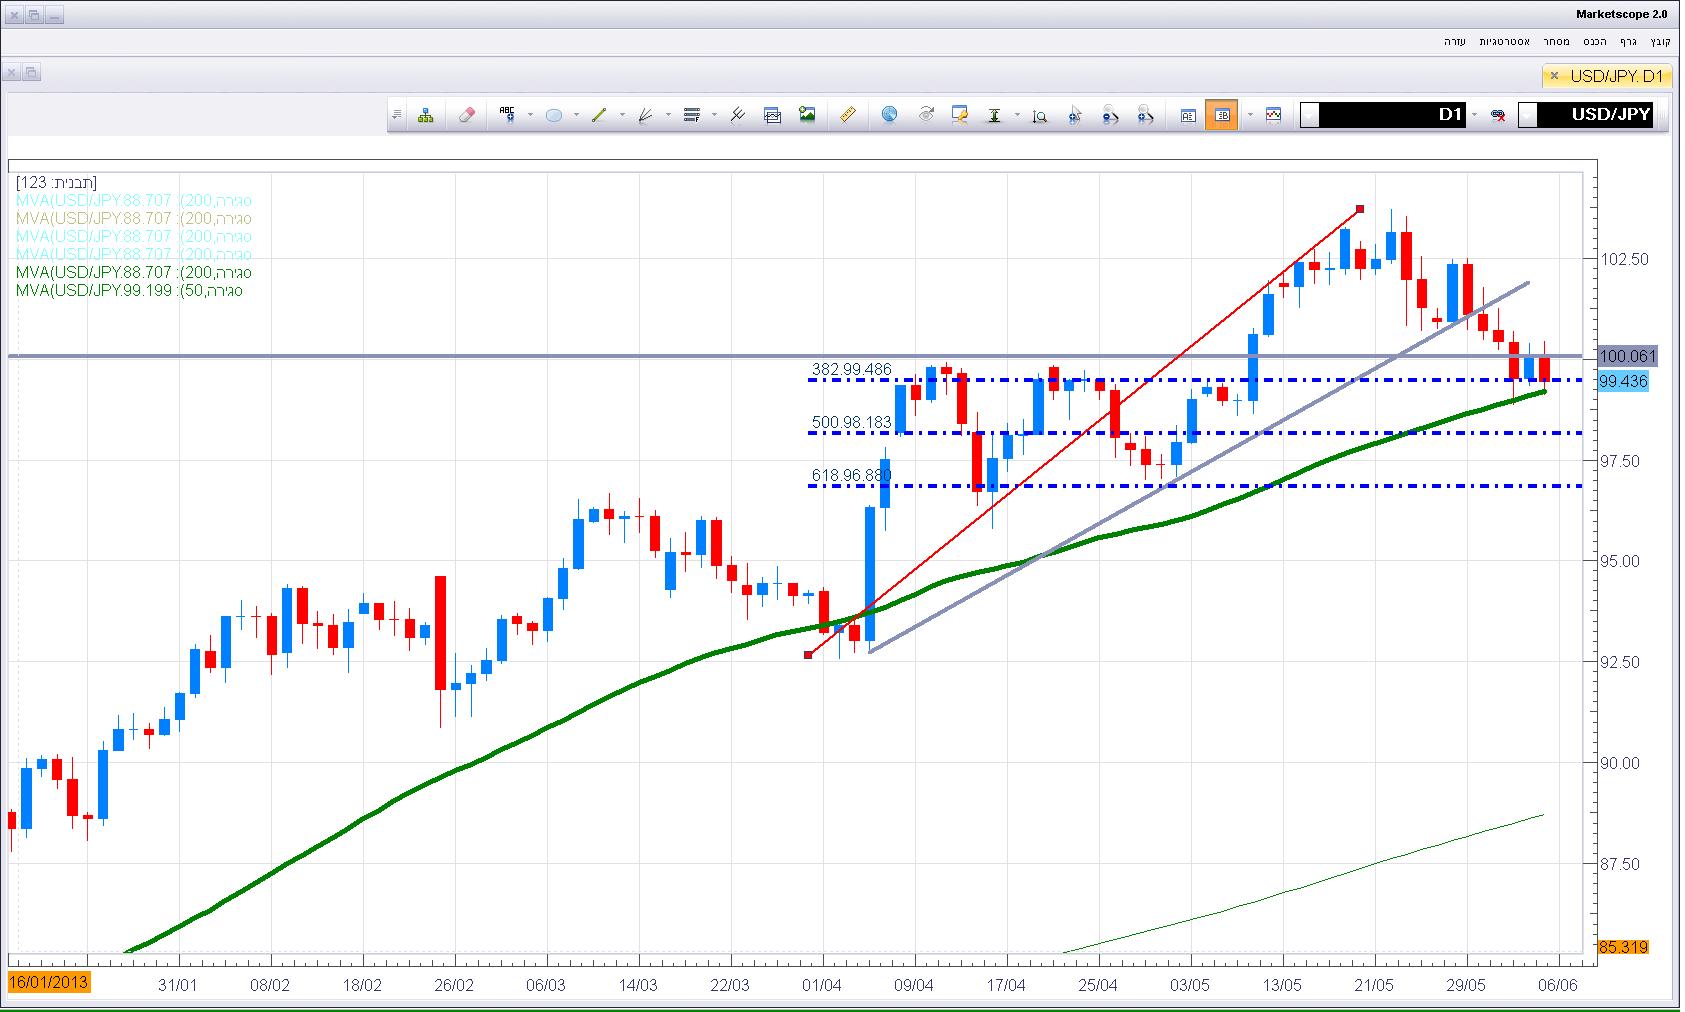Toggle the first label mode button
The width and height of the screenshot is (1685, 1012).
[x=1188, y=115]
